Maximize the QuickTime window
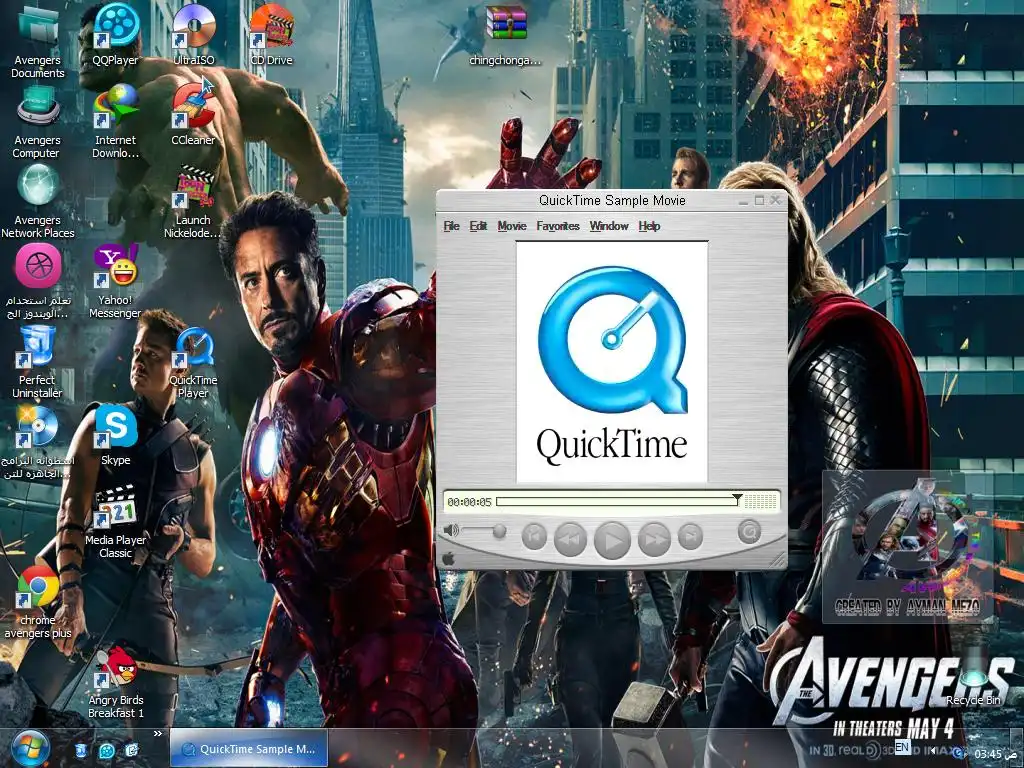Screen dimensions: 1024x768 pos(759,200)
